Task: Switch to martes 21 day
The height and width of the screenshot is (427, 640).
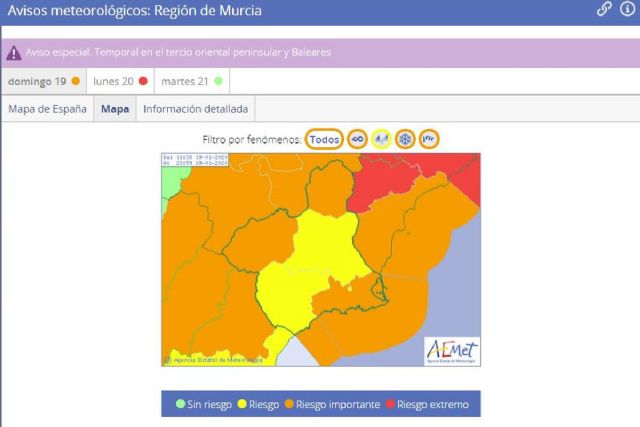Action: pyautogui.click(x=192, y=81)
